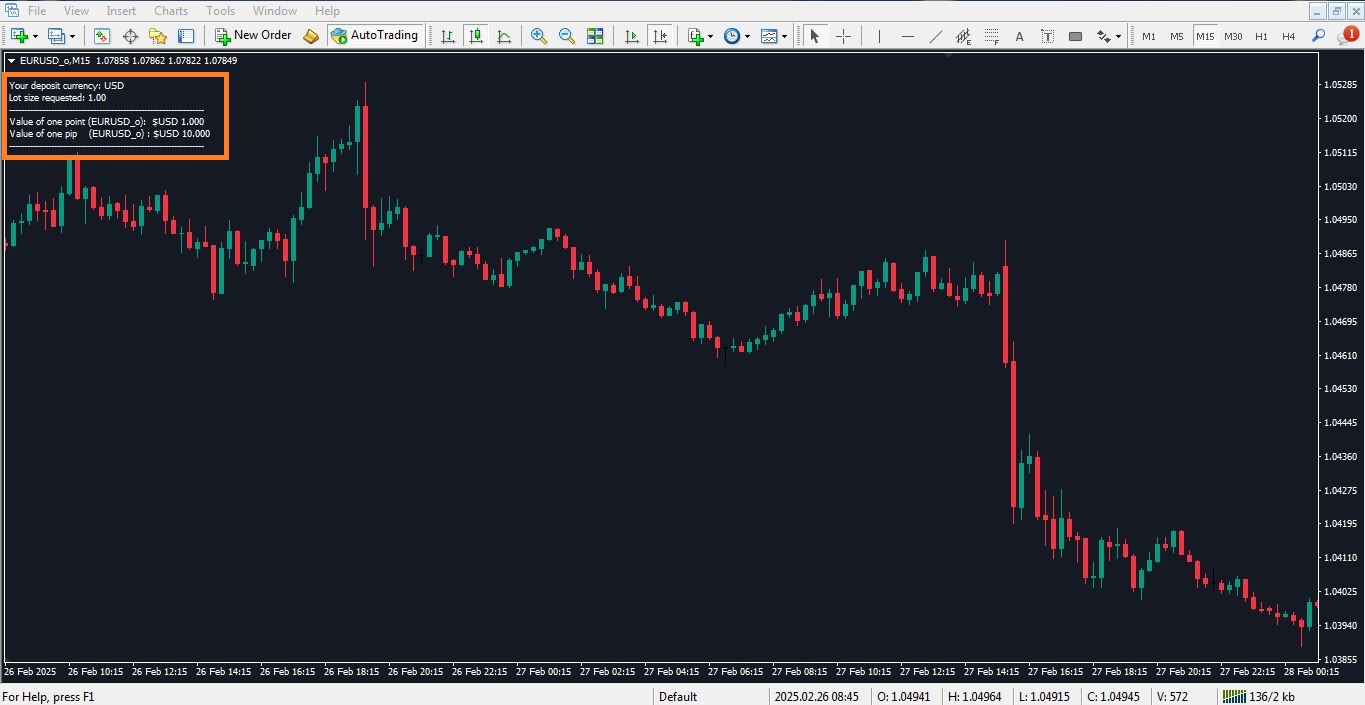Image resolution: width=1365 pixels, height=705 pixels.
Task: Open the Templates dropdown arrow
Action: point(785,36)
